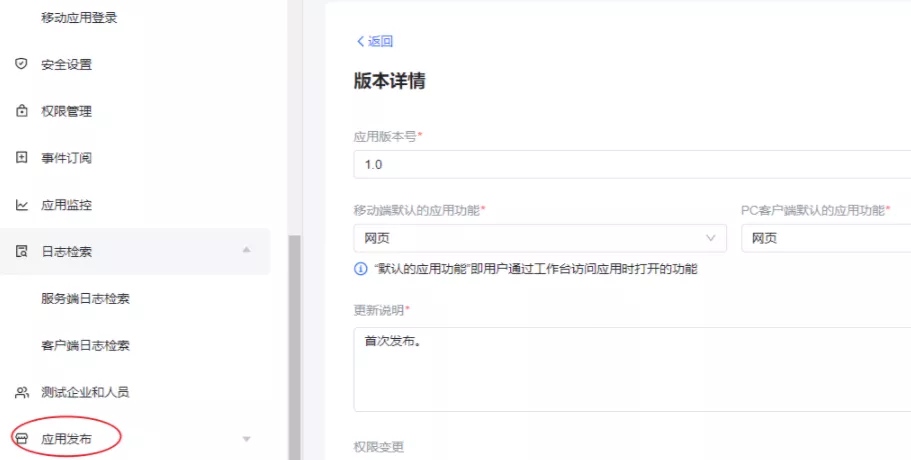Open 测试企业和人员 in the sidebar
911x460 pixels.
pyautogui.click(x=85, y=392)
